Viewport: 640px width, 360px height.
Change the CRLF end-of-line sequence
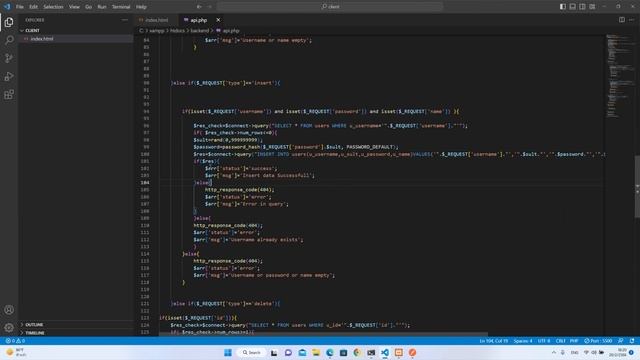tap(560, 341)
